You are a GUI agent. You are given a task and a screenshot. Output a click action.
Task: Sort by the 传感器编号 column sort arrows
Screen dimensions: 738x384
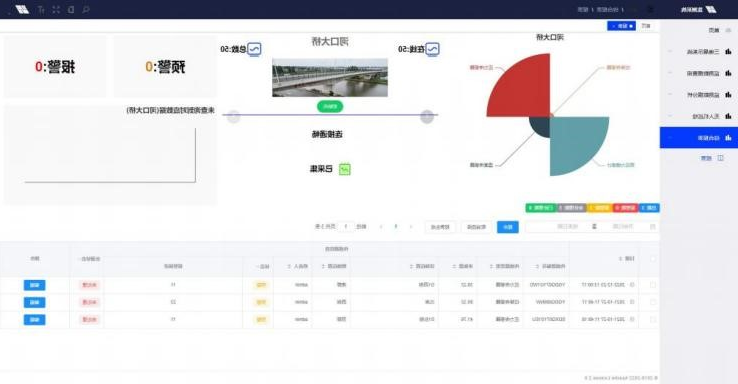[x=538, y=266]
